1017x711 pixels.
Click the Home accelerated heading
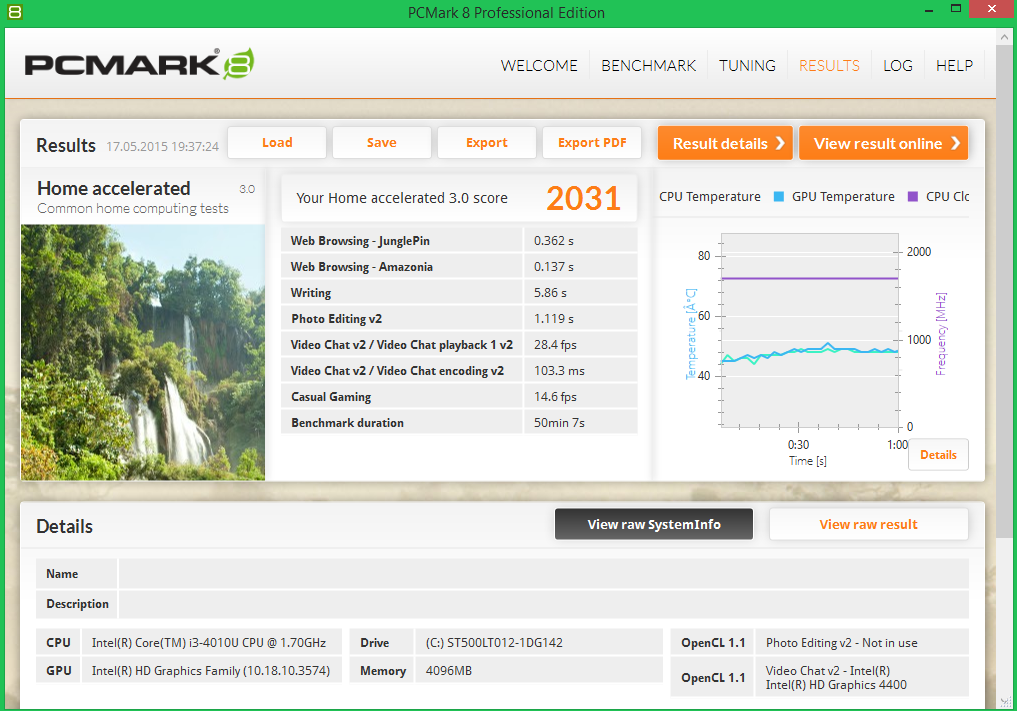114,188
